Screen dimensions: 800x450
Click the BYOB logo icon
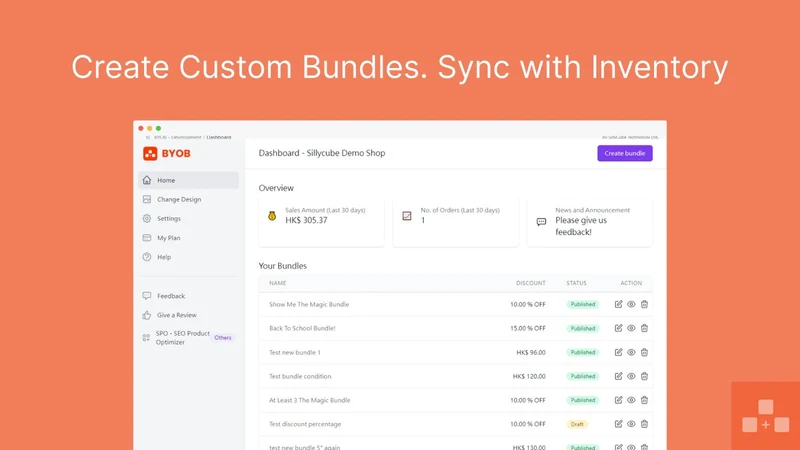click(x=150, y=153)
